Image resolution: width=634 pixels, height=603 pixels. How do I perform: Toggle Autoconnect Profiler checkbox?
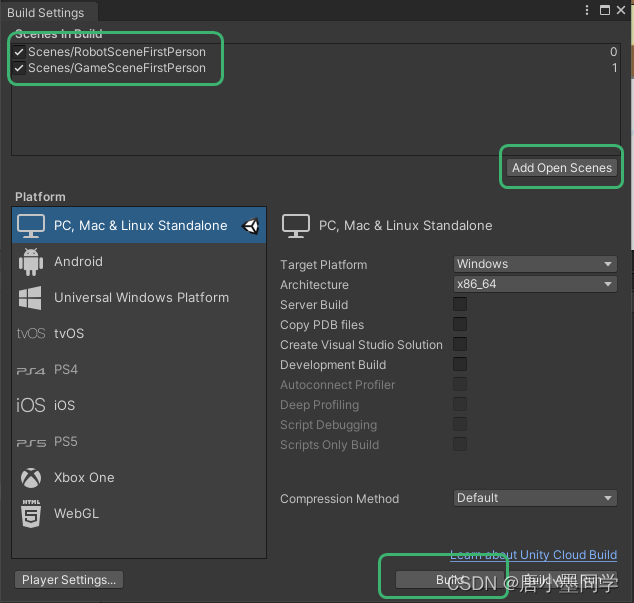[x=460, y=384]
